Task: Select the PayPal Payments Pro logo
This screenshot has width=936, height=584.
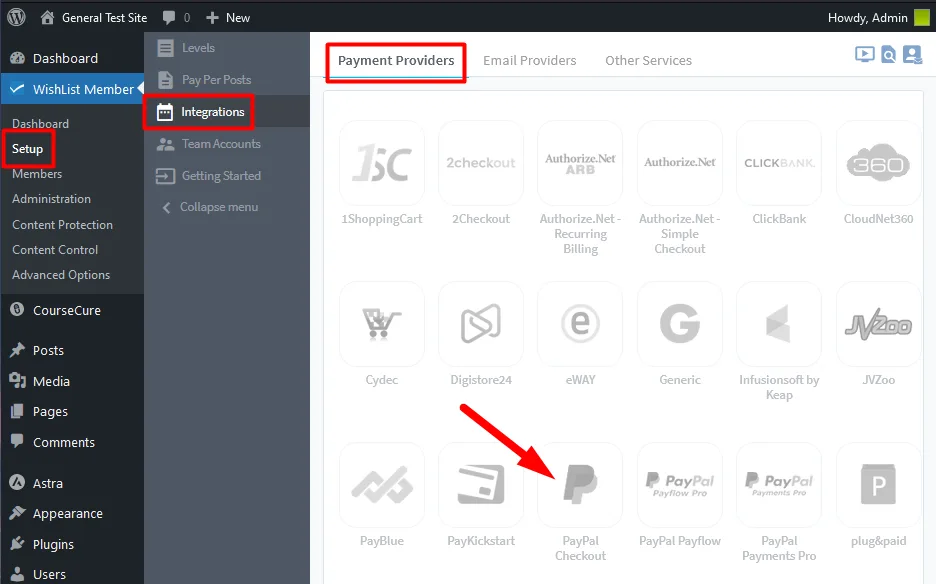Action: tap(779, 484)
